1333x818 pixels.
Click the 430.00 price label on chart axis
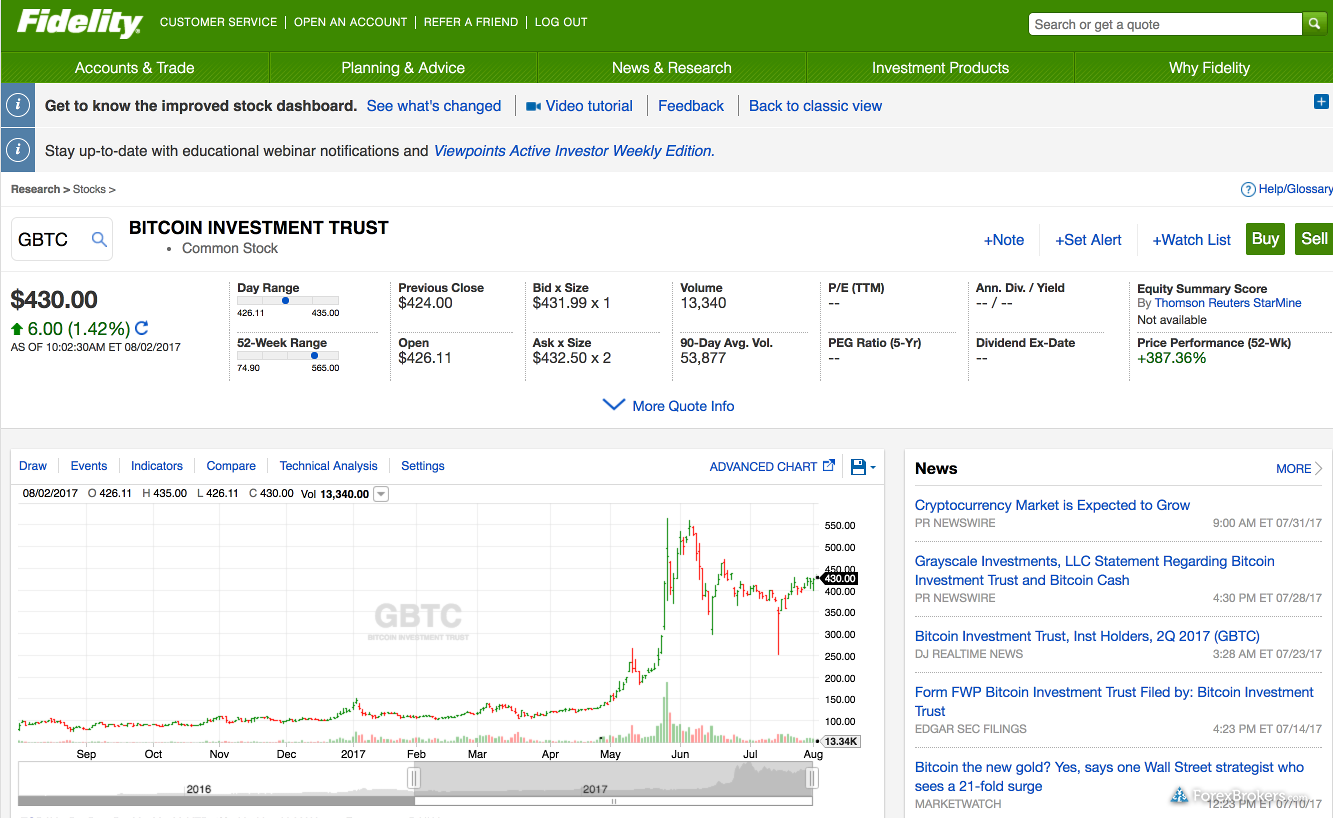pyautogui.click(x=839, y=578)
